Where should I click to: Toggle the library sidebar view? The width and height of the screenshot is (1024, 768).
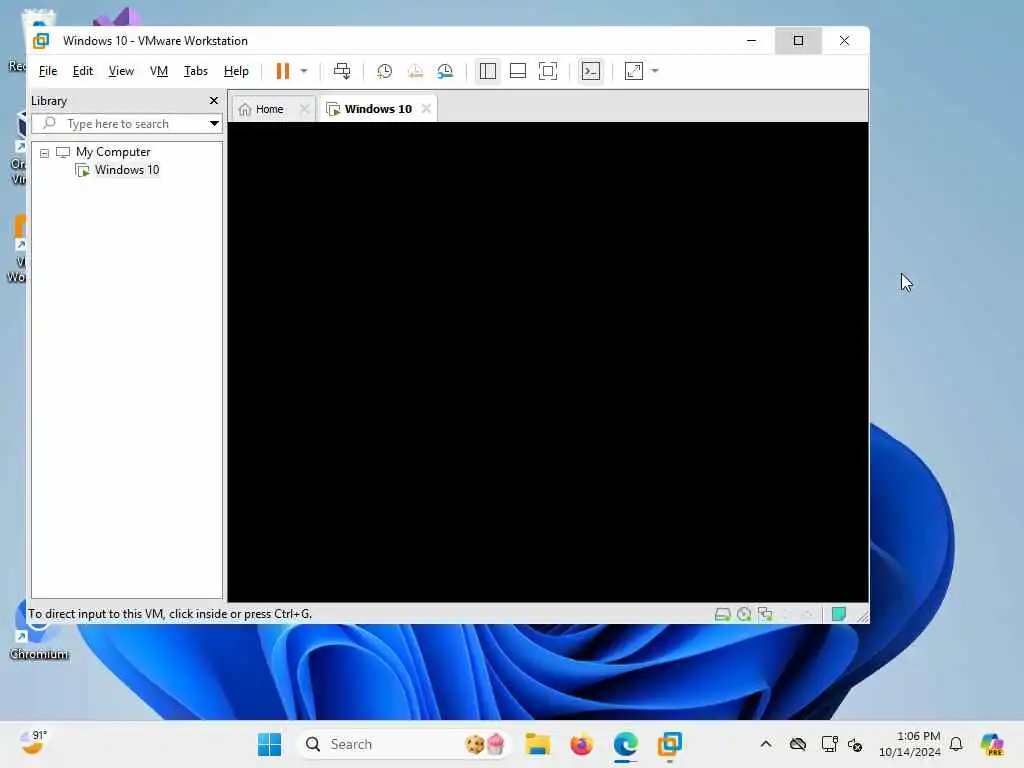(x=488, y=71)
